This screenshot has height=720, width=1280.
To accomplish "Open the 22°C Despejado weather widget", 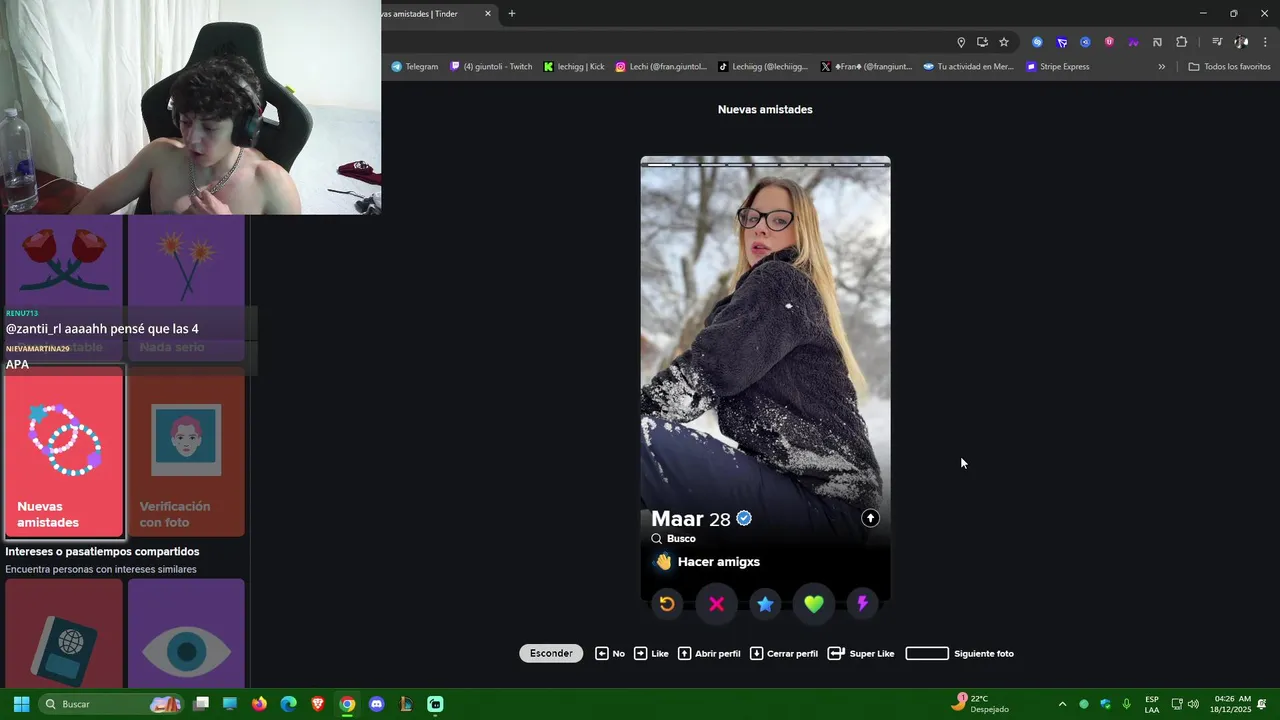I will pyautogui.click(x=980, y=704).
